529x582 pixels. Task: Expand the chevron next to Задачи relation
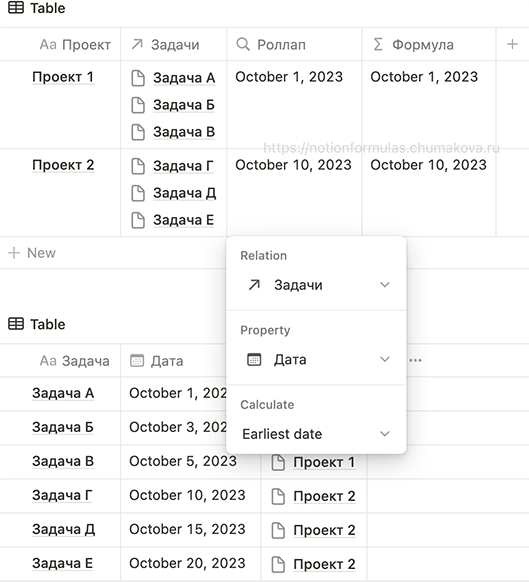pyautogui.click(x=385, y=285)
